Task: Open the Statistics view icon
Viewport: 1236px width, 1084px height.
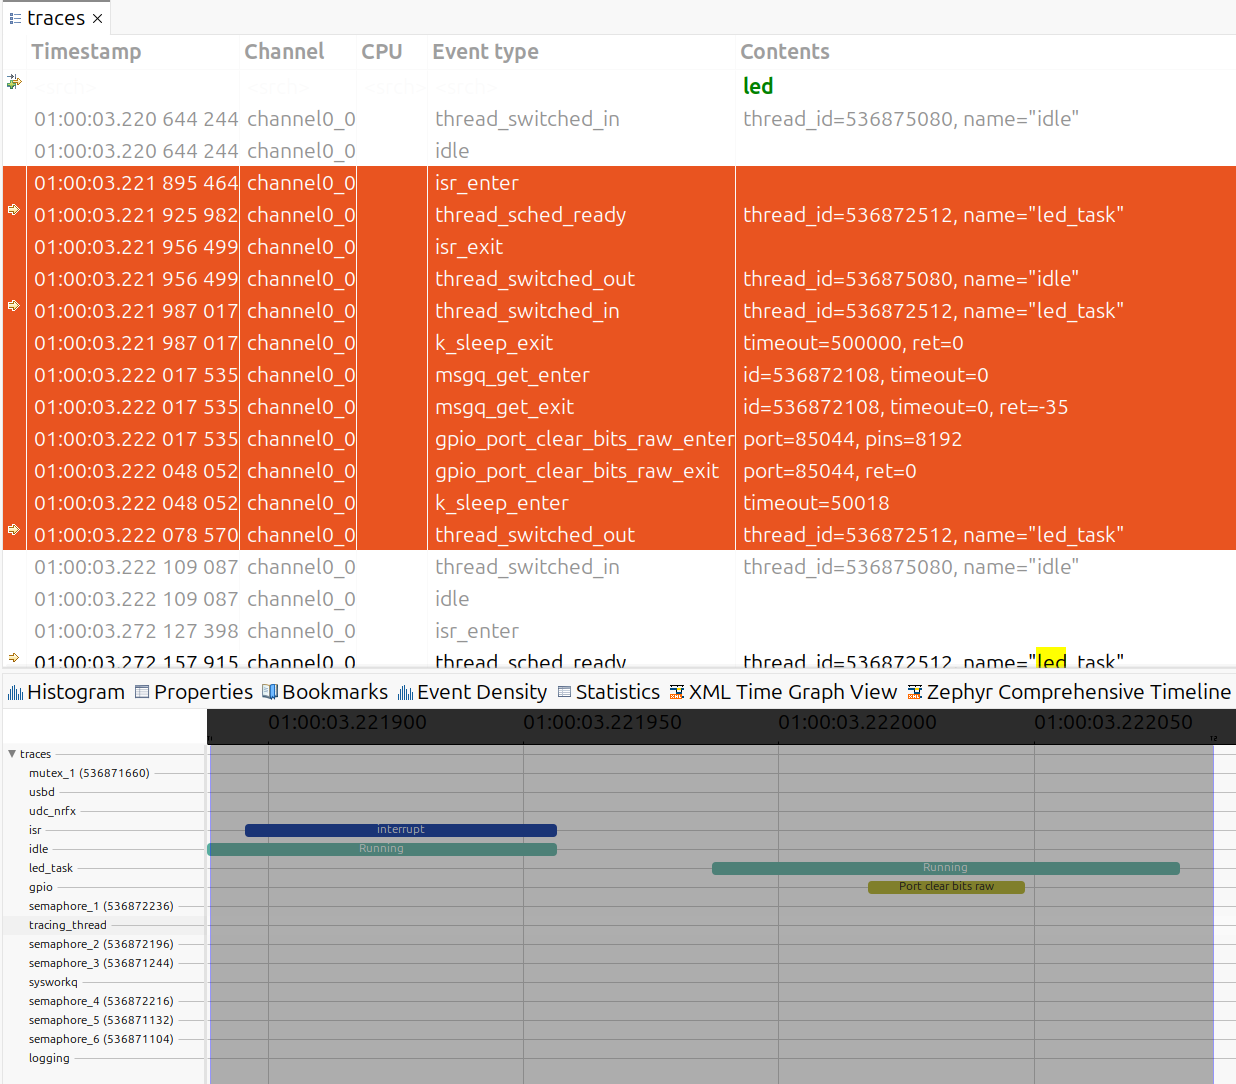Action: click(562, 691)
